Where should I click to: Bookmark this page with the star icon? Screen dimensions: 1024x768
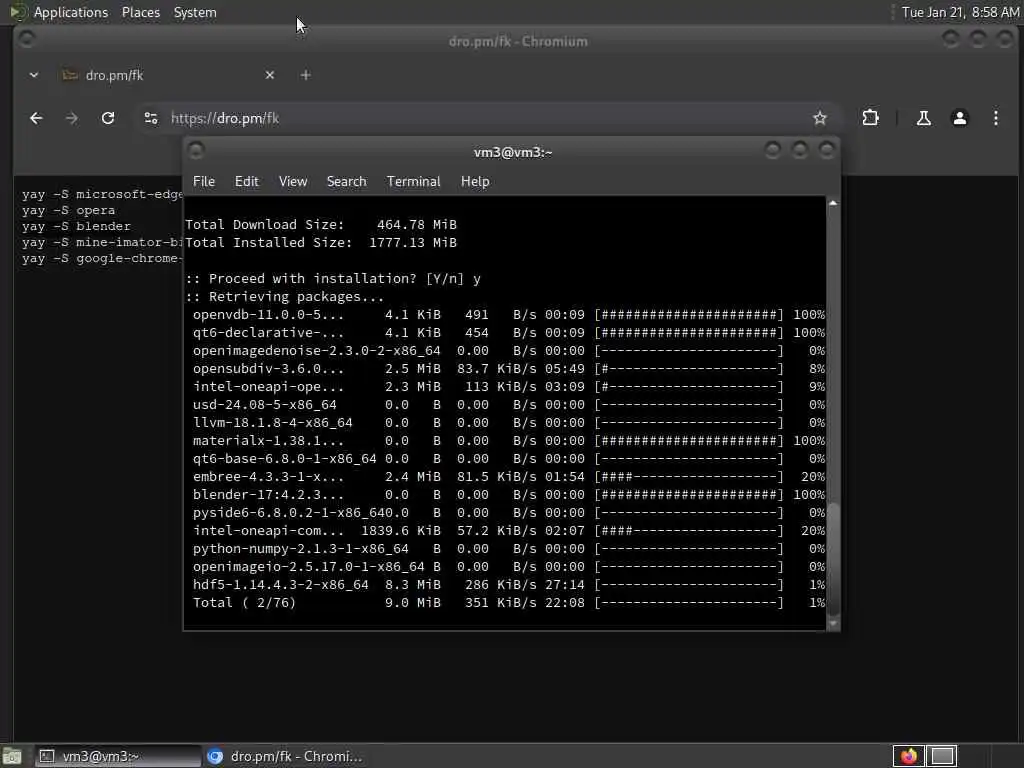[x=820, y=118]
